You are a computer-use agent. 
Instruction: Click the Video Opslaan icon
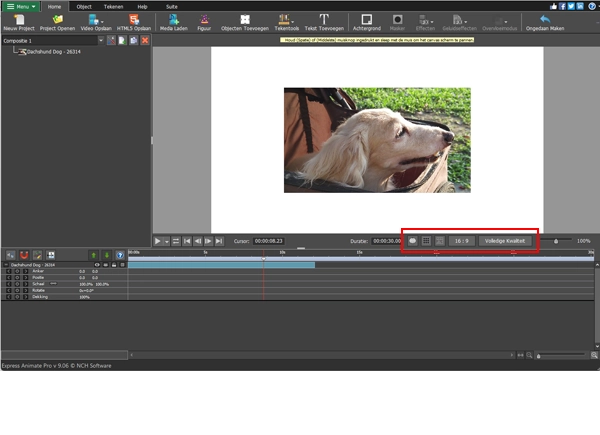click(93, 20)
